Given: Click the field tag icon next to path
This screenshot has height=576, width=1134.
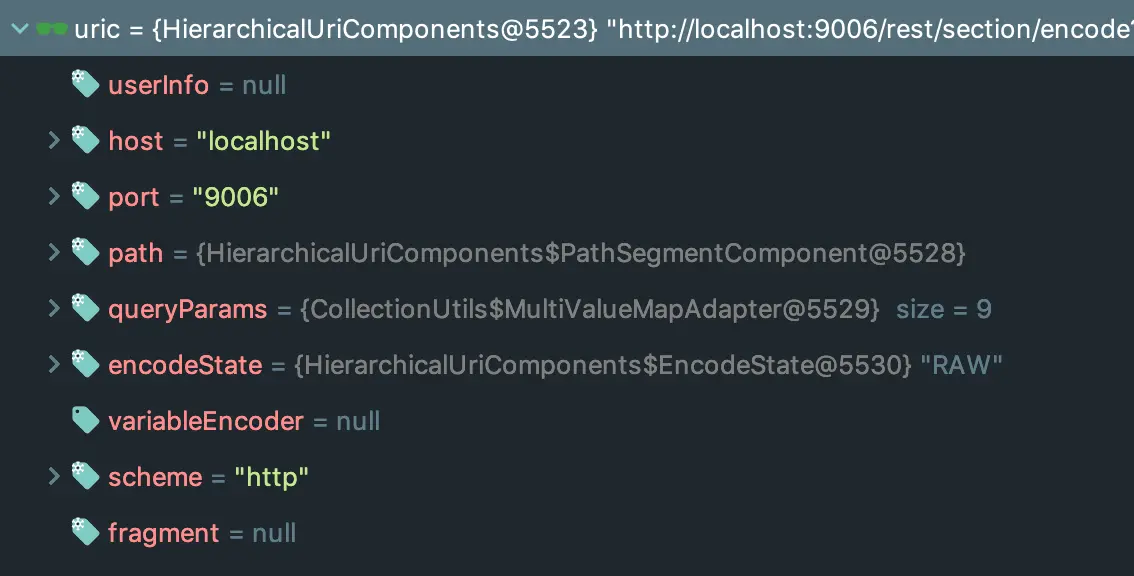Looking at the screenshot, I should pyautogui.click(x=85, y=252).
